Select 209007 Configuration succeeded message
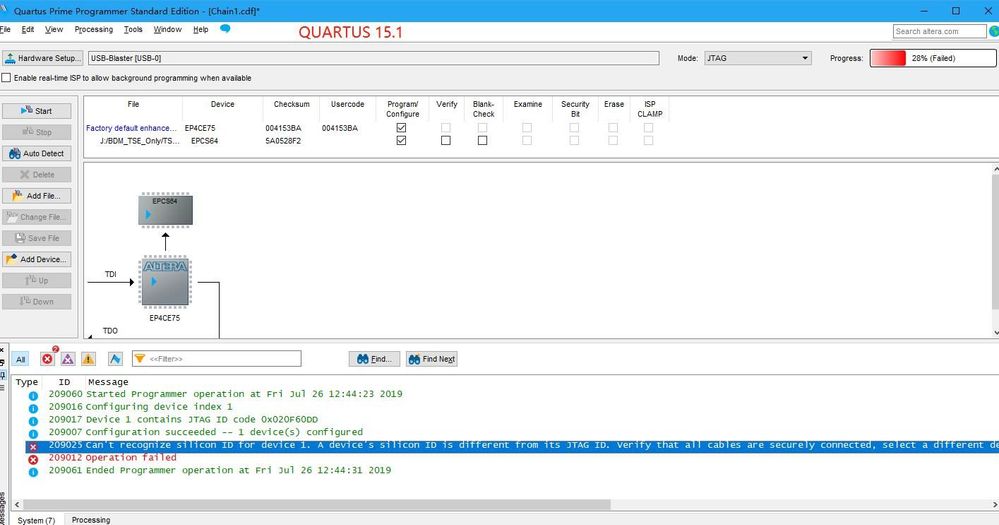The width and height of the screenshot is (999, 525). click(x=205, y=432)
